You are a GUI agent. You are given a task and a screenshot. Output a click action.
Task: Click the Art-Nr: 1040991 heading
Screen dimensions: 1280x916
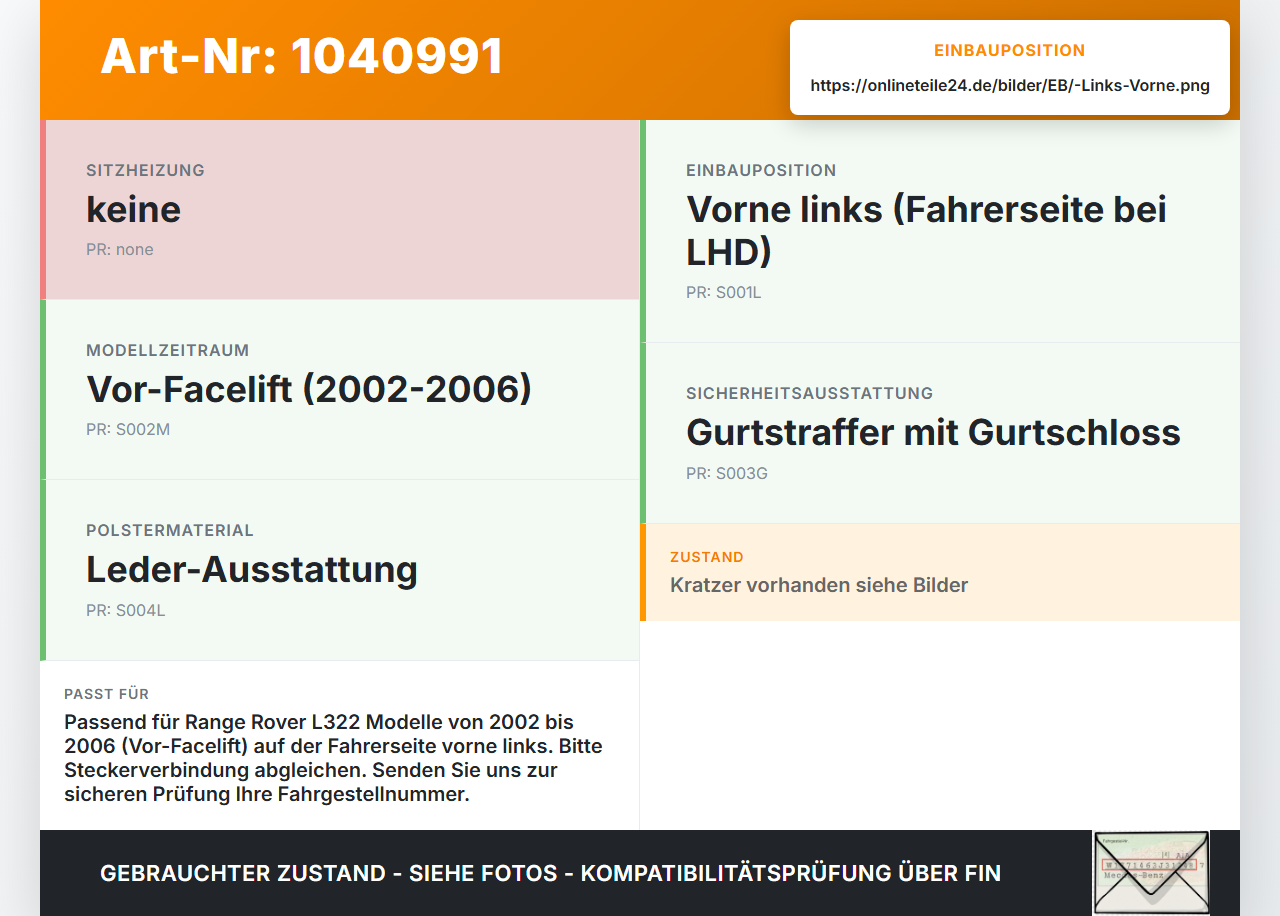(x=302, y=56)
